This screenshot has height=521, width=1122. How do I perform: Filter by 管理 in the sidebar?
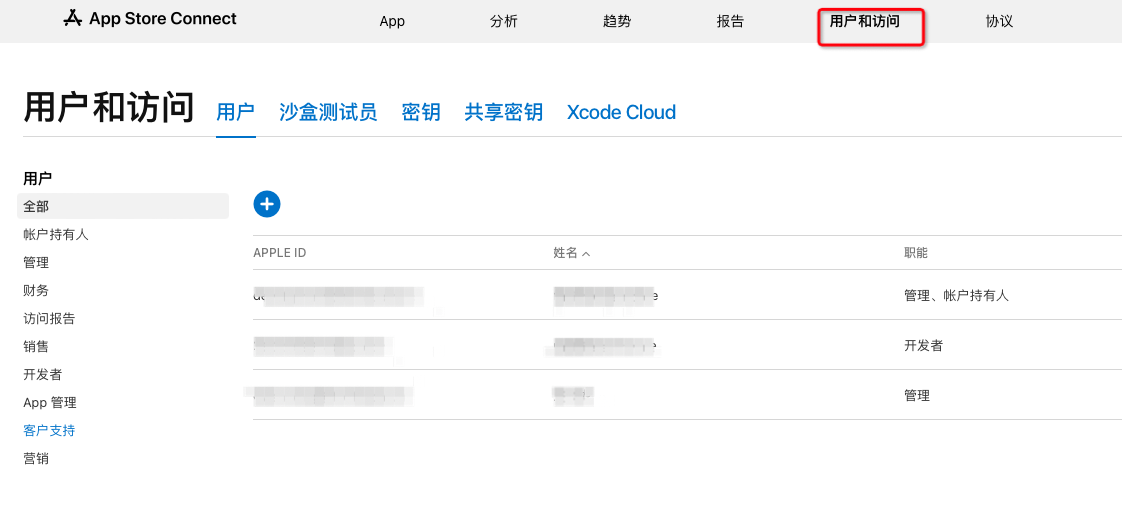tap(36, 262)
